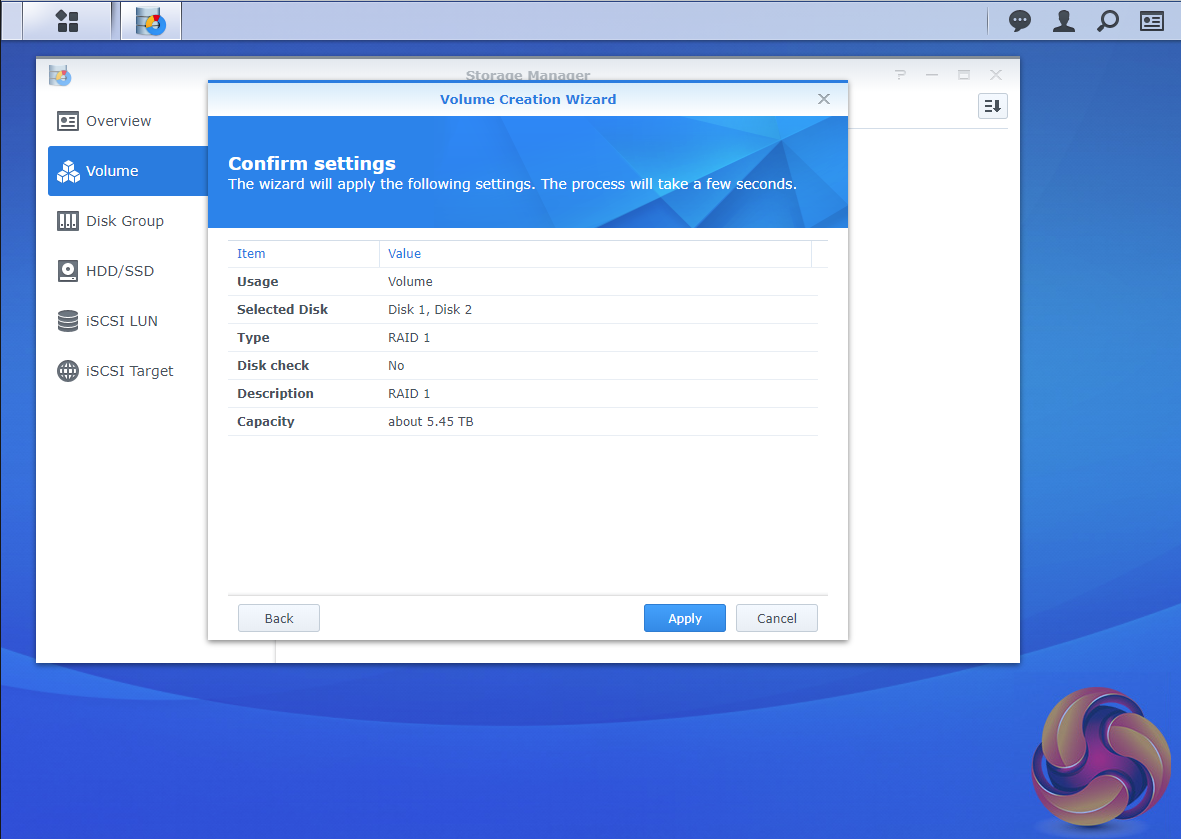1181x839 pixels.
Task: Open the user account options icon
Action: pyautogui.click(x=1064, y=21)
